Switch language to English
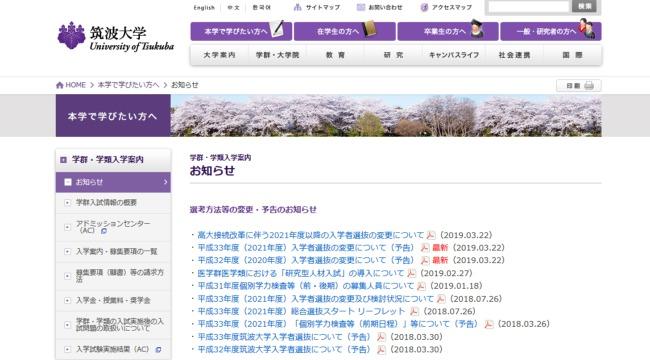This screenshot has width=650, height=360. [204, 7]
